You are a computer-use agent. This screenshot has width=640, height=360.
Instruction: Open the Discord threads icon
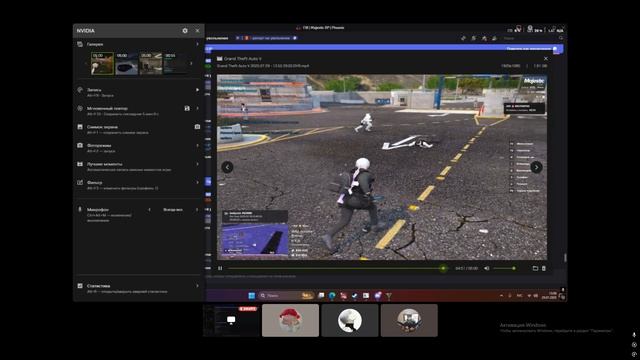click(463, 38)
